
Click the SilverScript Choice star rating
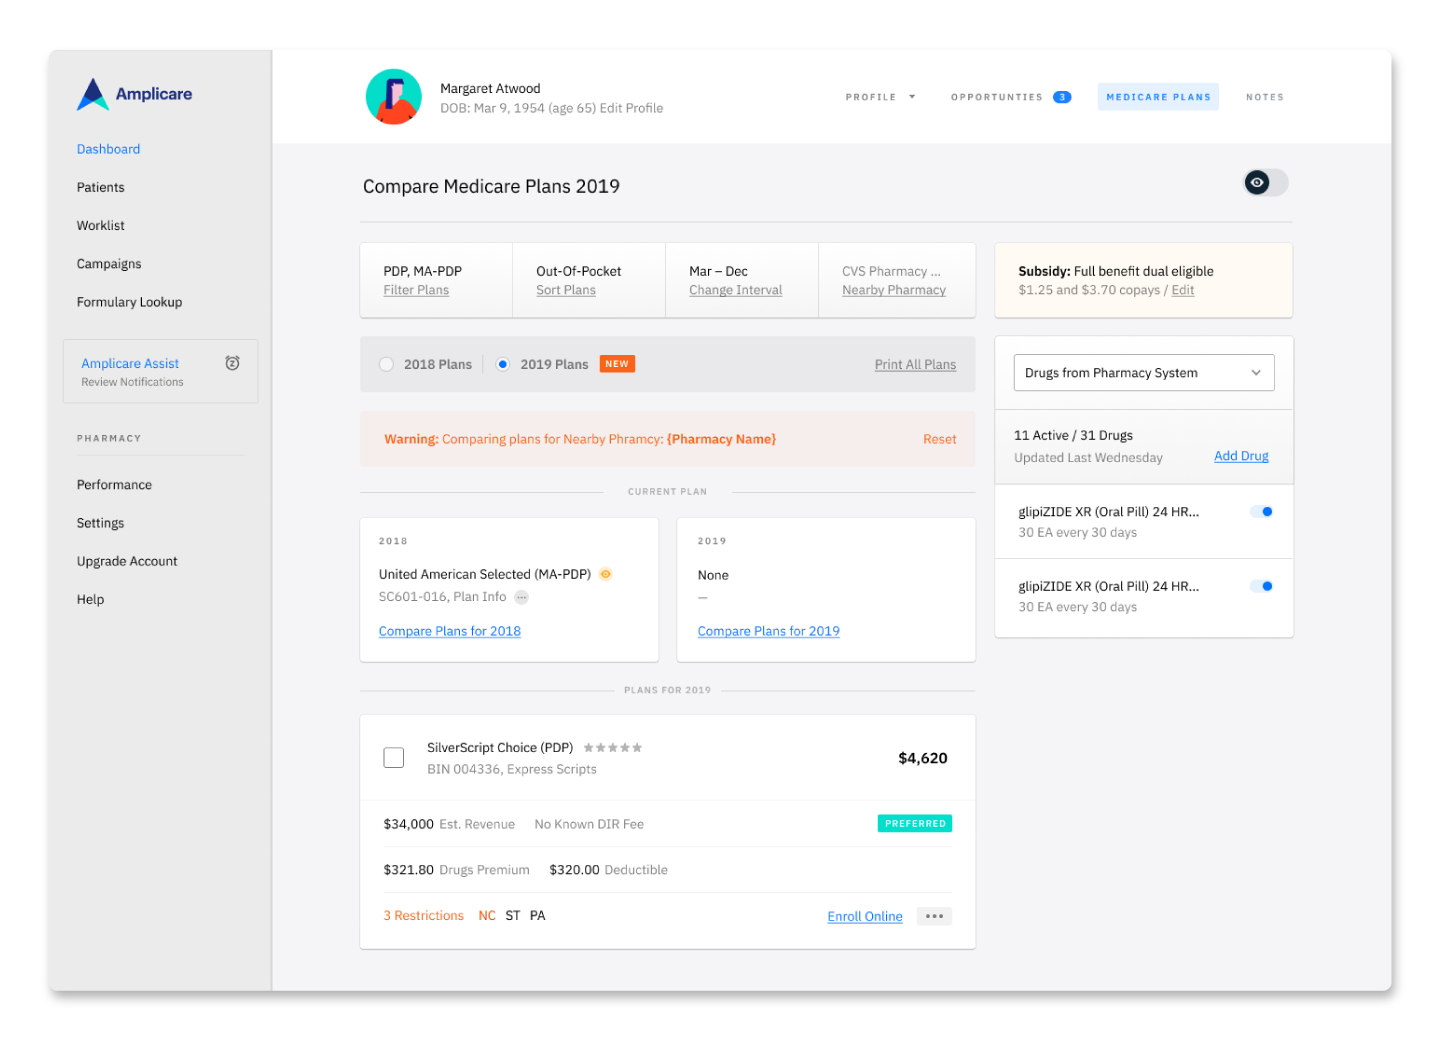(613, 748)
